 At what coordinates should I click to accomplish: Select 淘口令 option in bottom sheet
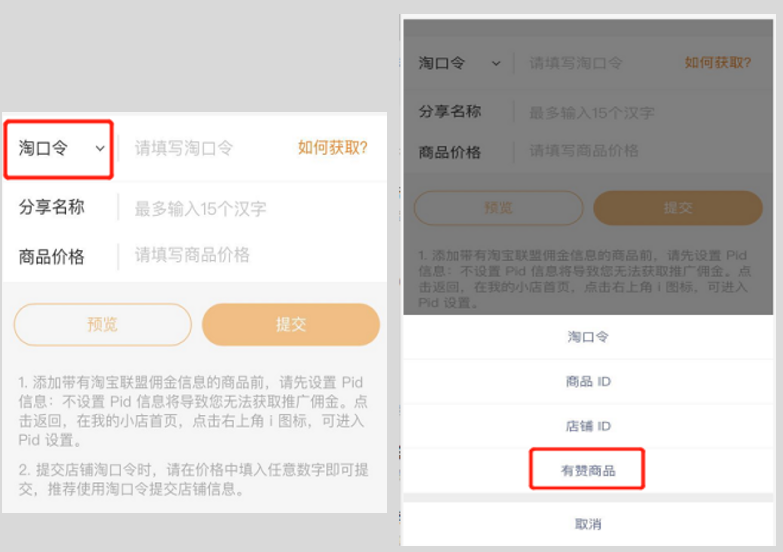(588, 337)
